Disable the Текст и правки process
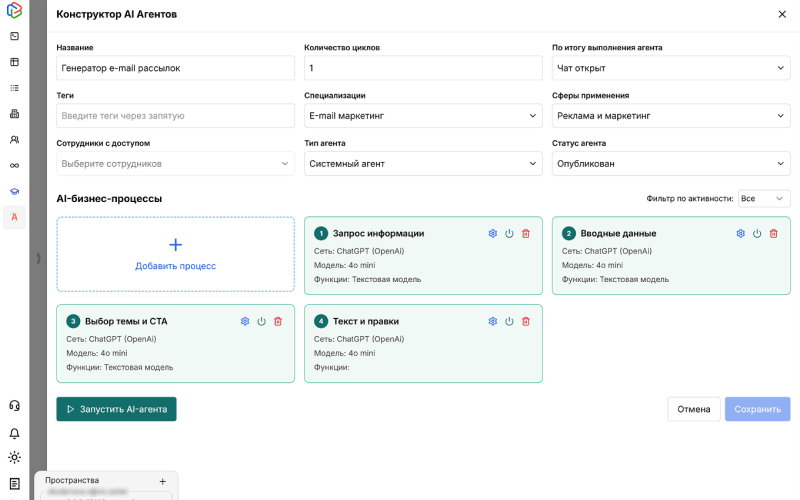The image size is (800, 500). click(x=509, y=321)
